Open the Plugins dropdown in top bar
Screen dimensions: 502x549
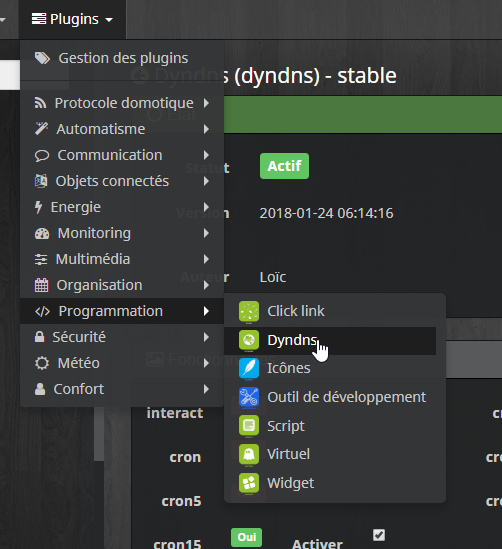[72, 19]
